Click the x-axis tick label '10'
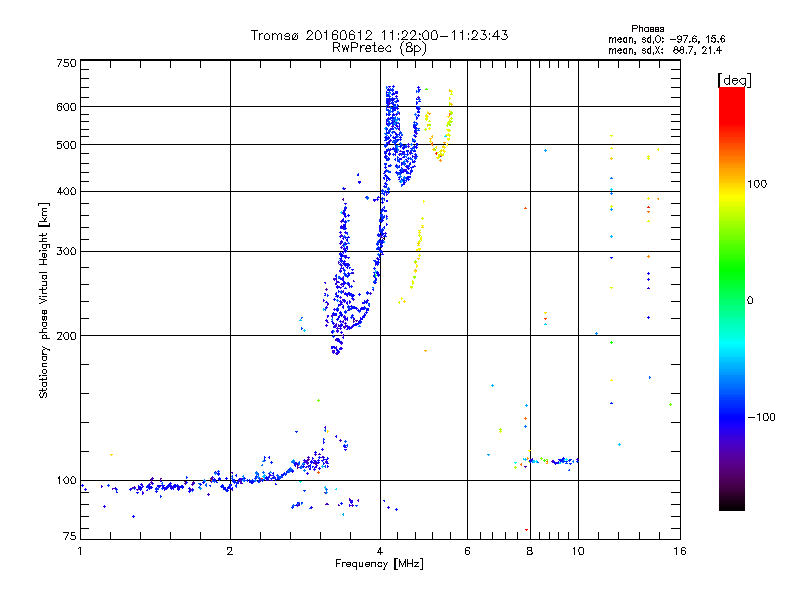 click(x=578, y=551)
